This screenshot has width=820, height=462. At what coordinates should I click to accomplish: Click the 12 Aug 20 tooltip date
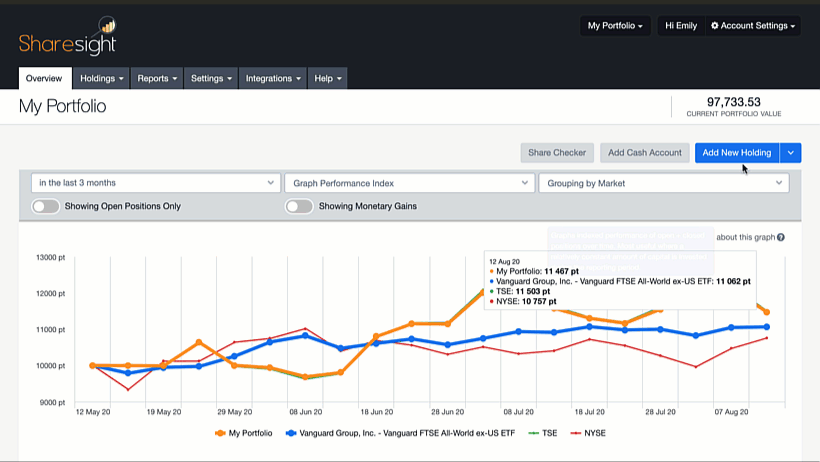(505, 262)
